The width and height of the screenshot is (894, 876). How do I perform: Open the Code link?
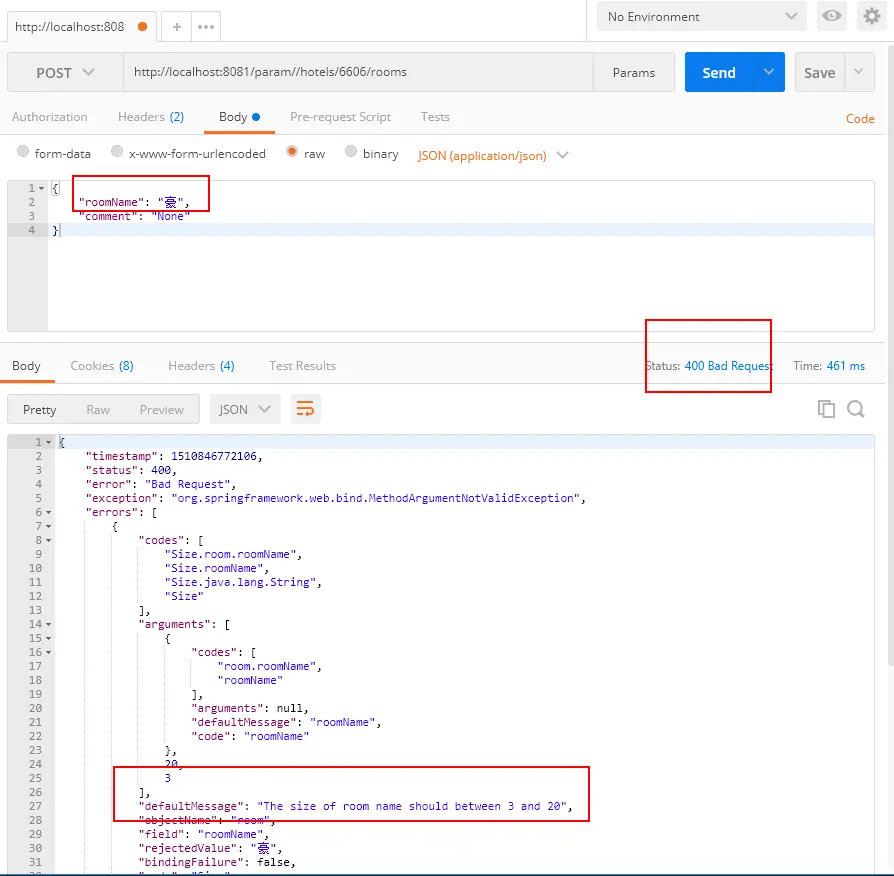[x=860, y=119]
